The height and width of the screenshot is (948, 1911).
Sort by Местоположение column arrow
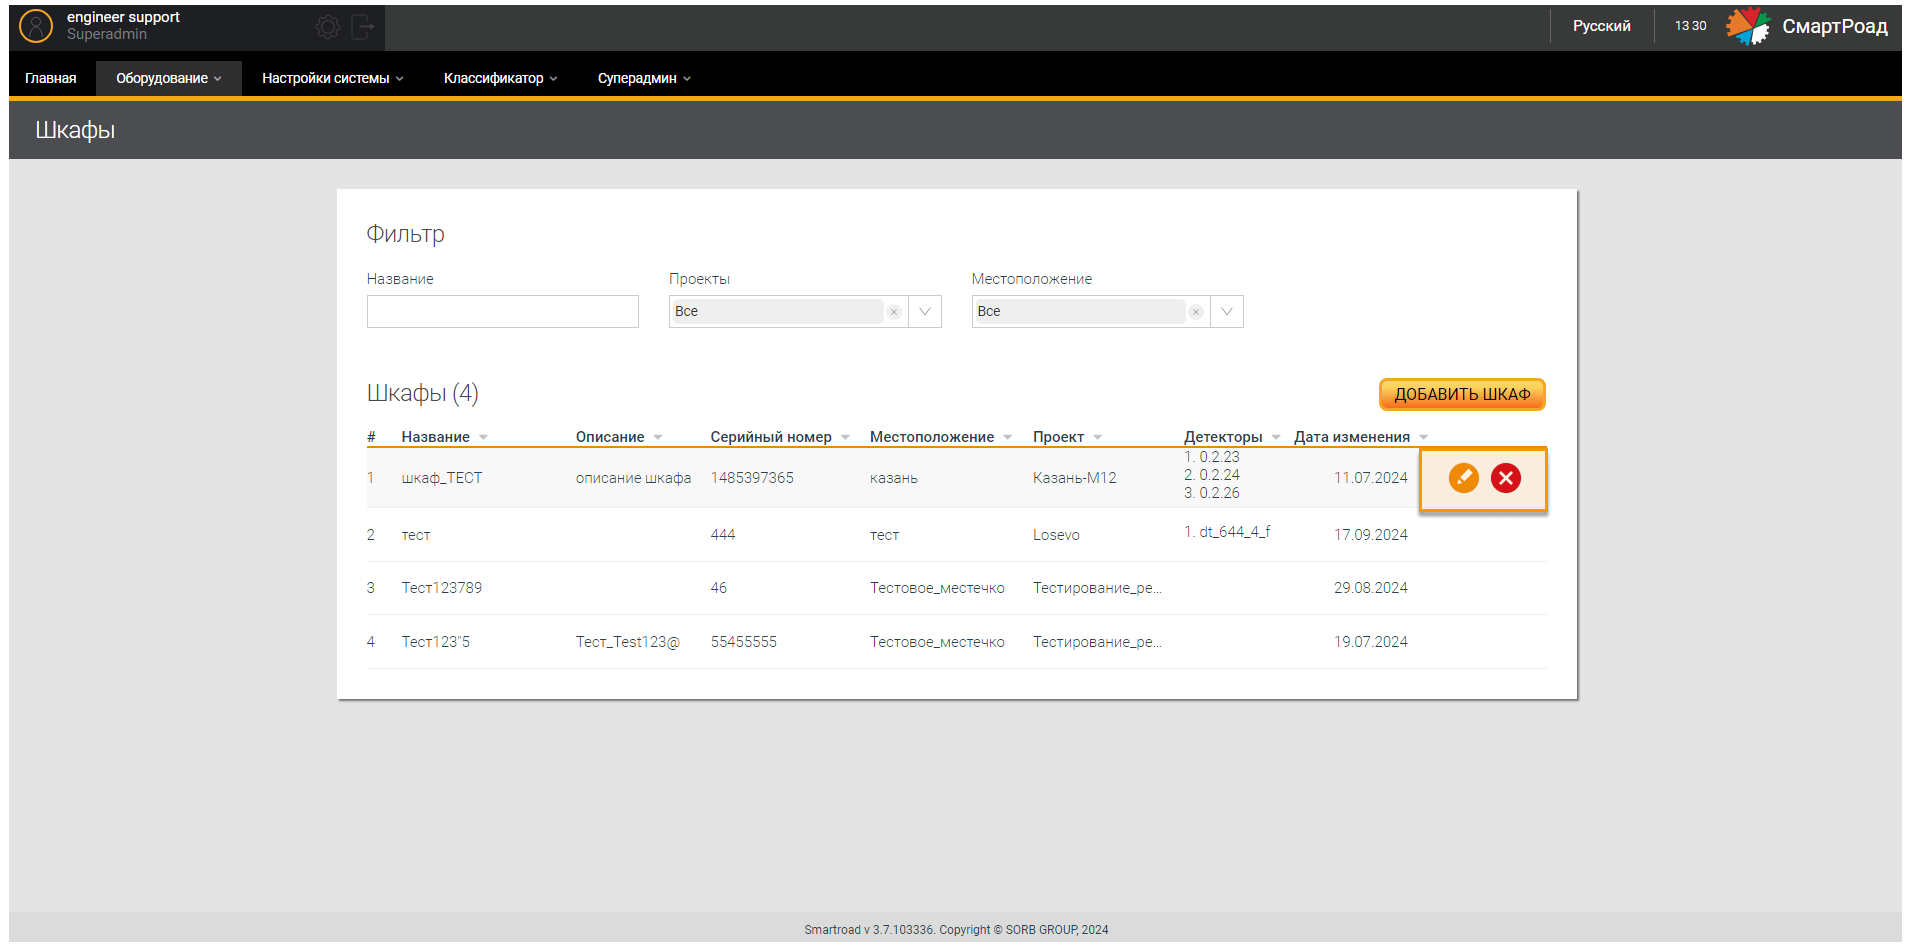click(1008, 437)
